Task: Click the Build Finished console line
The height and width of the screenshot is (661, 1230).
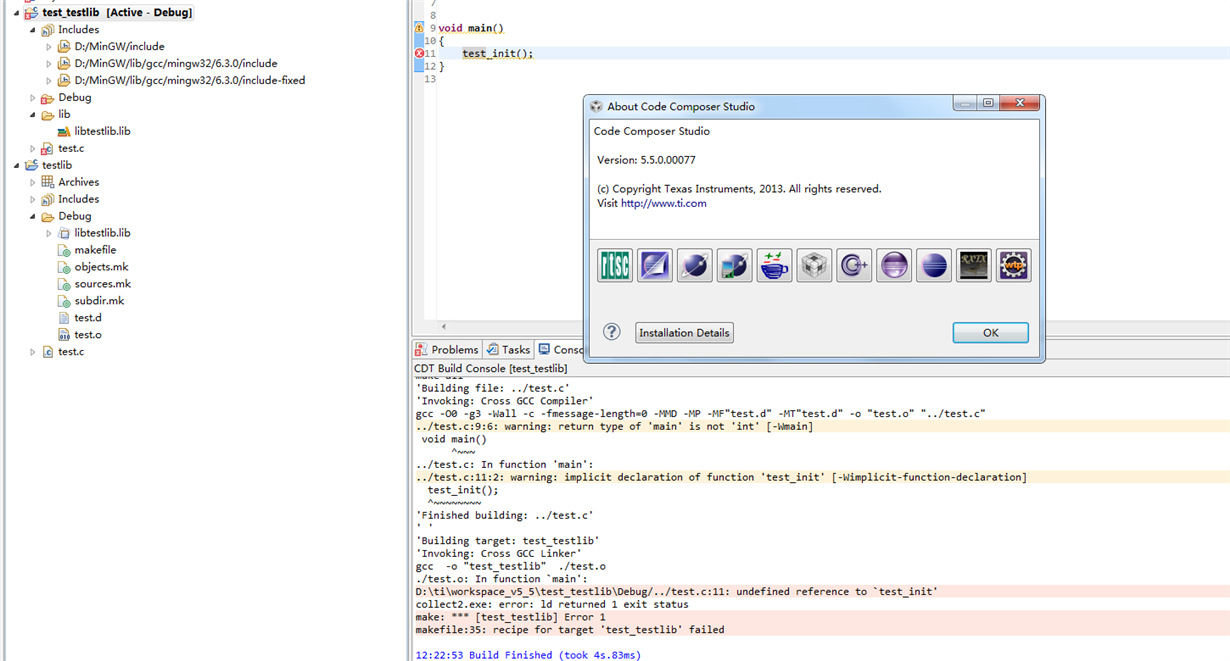Action: coord(528,655)
